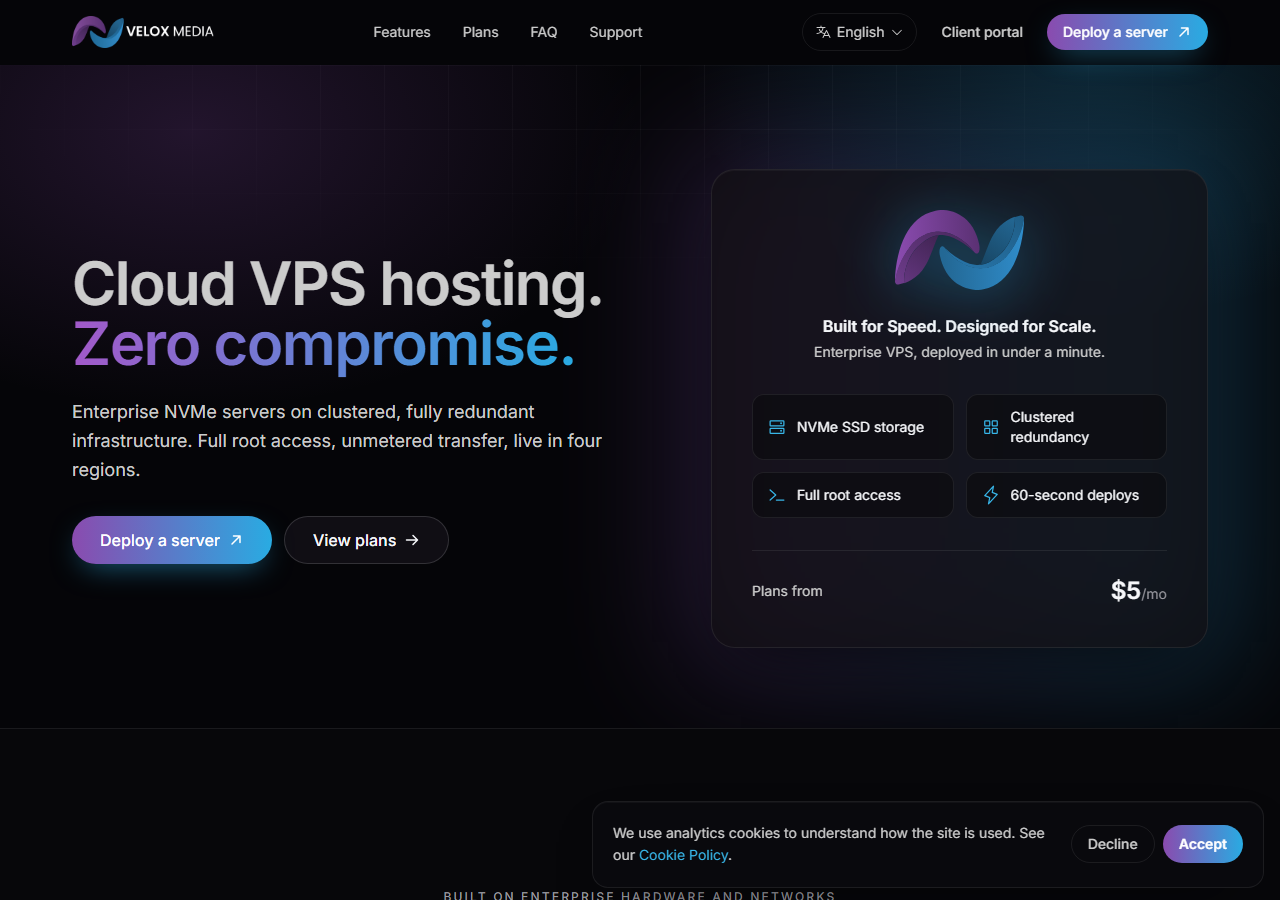Image resolution: width=1280 pixels, height=900 pixels.
Task: Open the Client portal link
Action: pyautogui.click(x=982, y=32)
